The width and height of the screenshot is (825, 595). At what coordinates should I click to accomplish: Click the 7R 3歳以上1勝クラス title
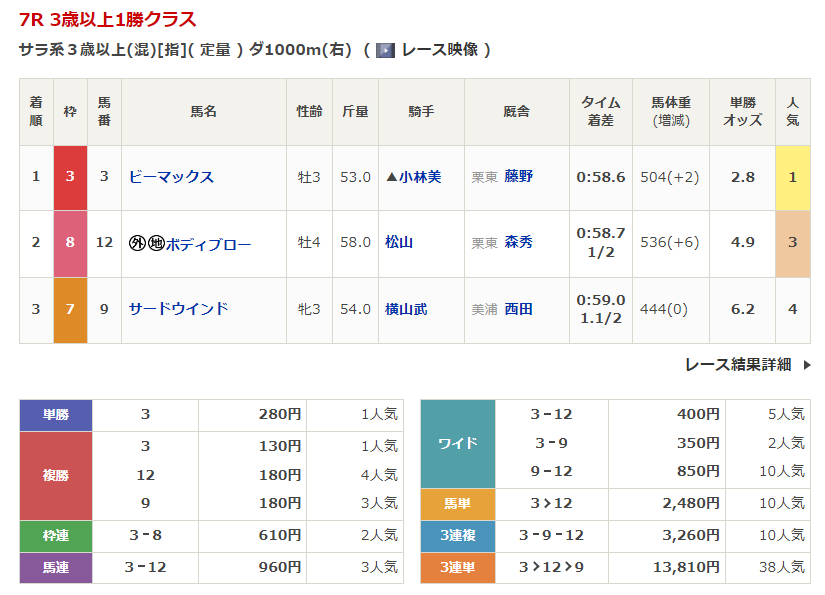(x=107, y=20)
